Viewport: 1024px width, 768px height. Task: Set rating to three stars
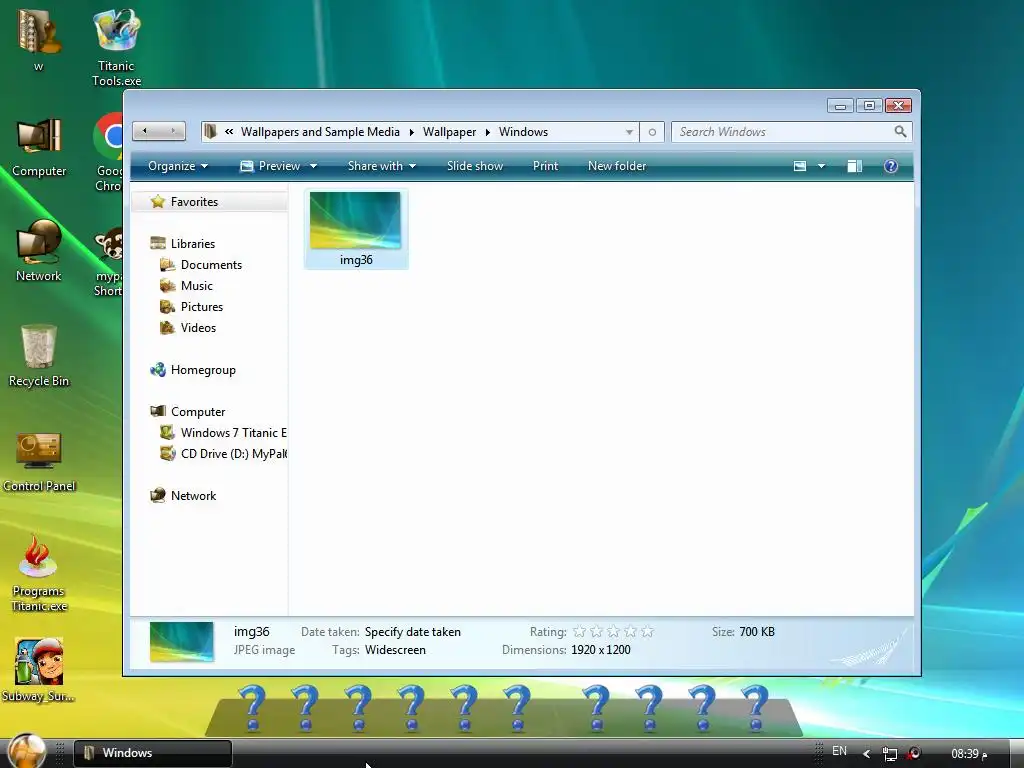(x=613, y=632)
